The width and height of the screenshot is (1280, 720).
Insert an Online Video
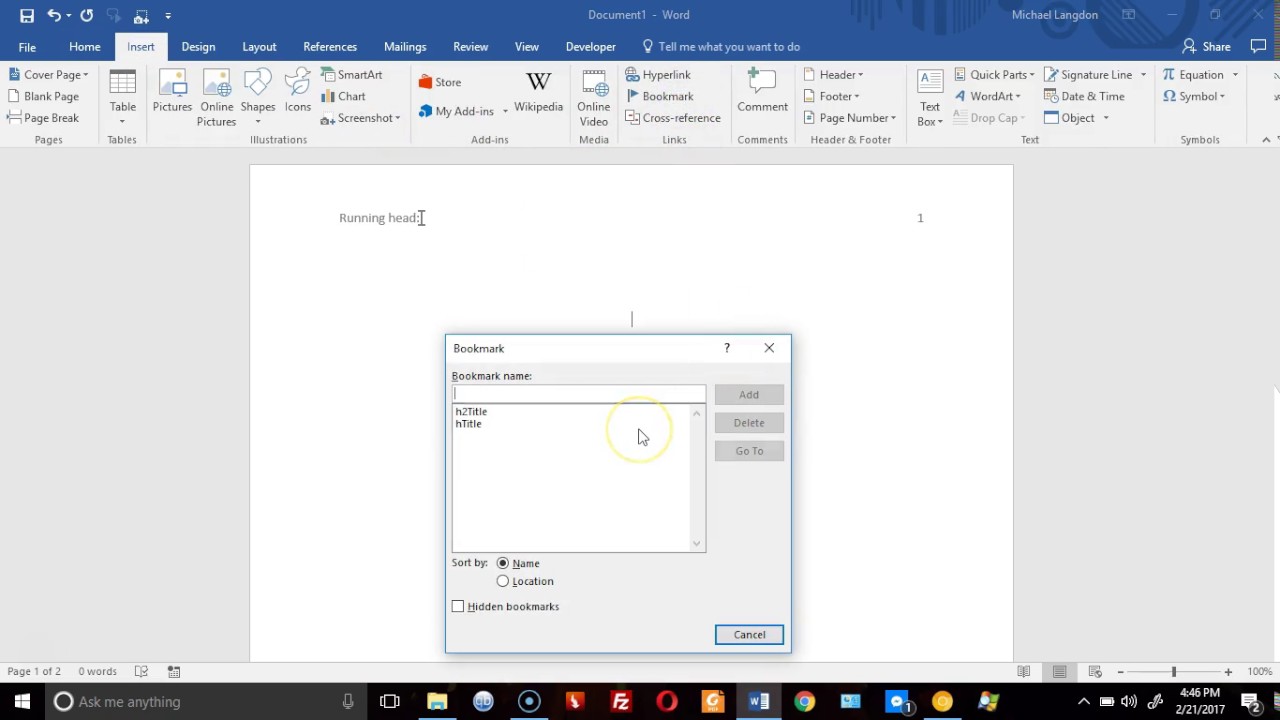[x=594, y=98]
